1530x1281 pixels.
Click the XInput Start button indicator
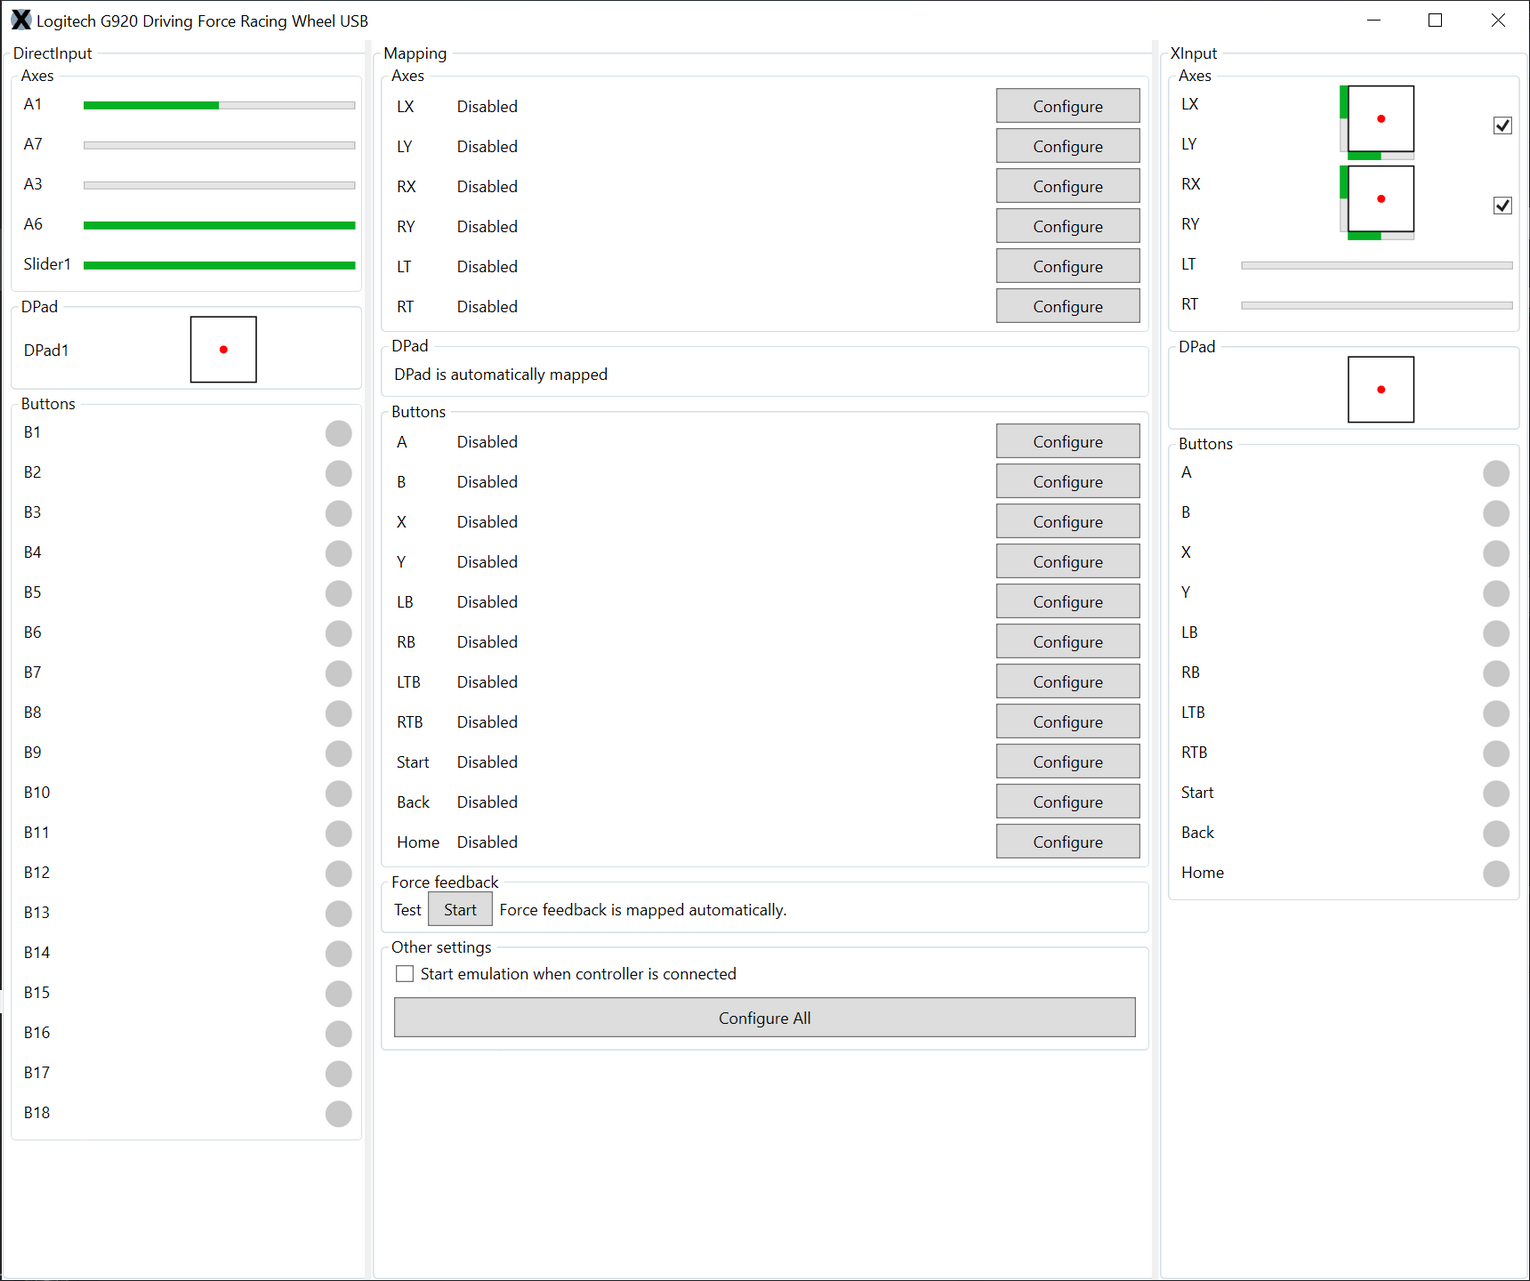tap(1496, 793)
